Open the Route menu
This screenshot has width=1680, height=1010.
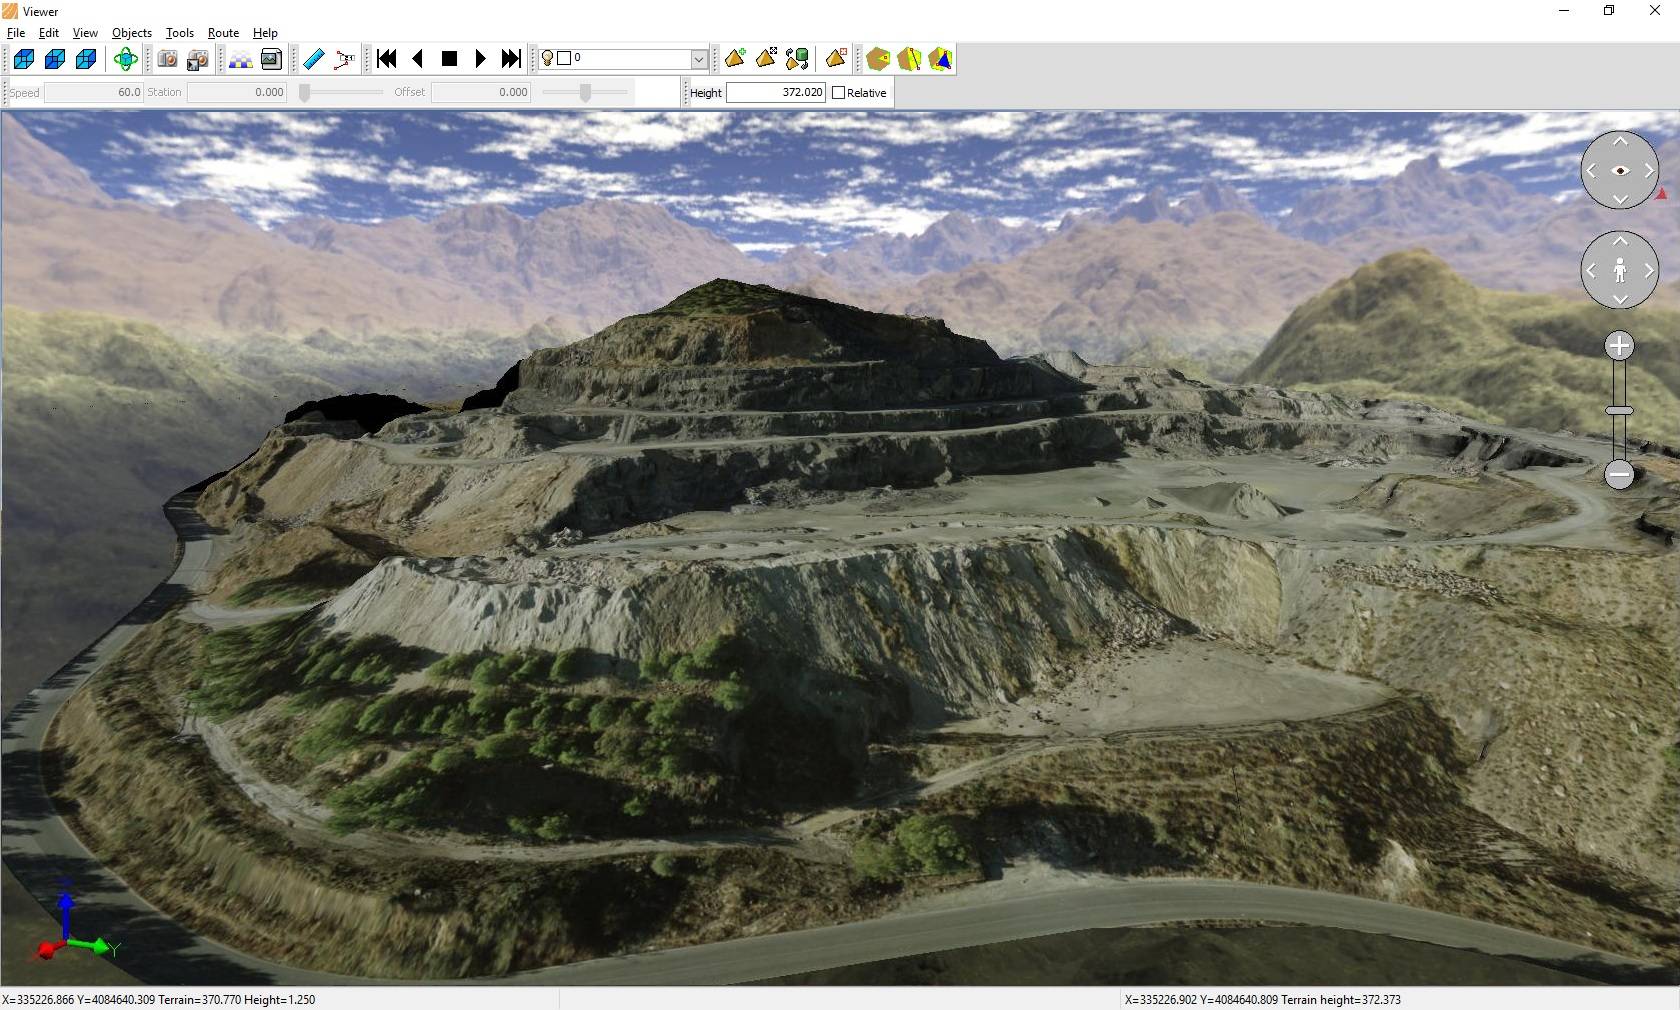tap(223, 33)
